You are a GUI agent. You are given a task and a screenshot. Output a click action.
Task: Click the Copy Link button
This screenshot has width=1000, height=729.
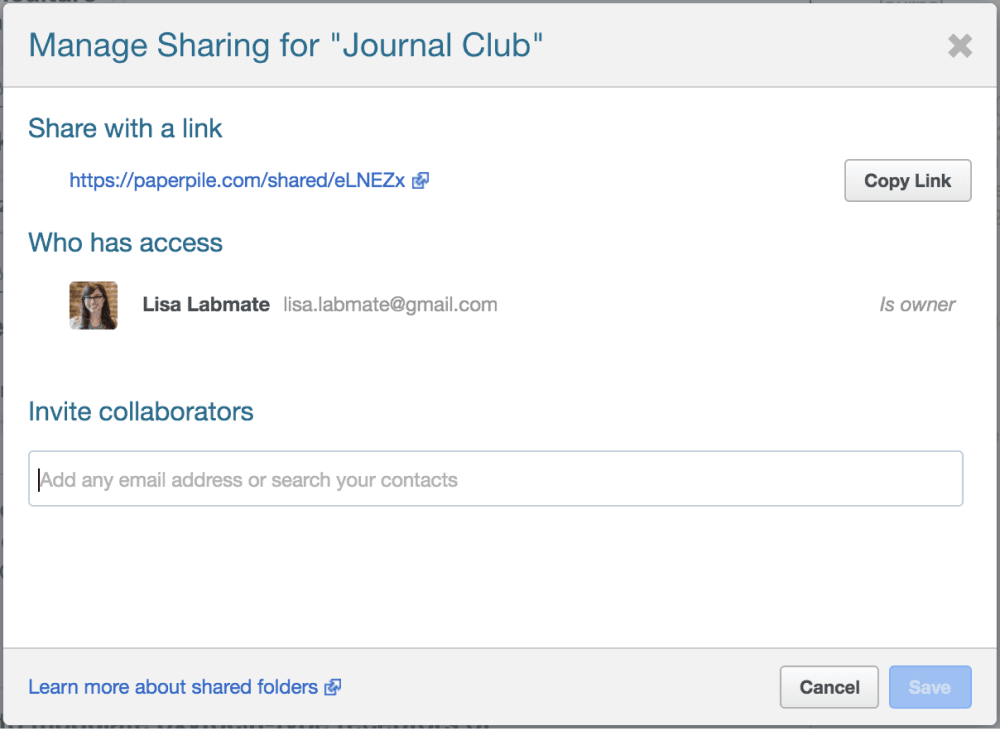(x=908, y=180)
